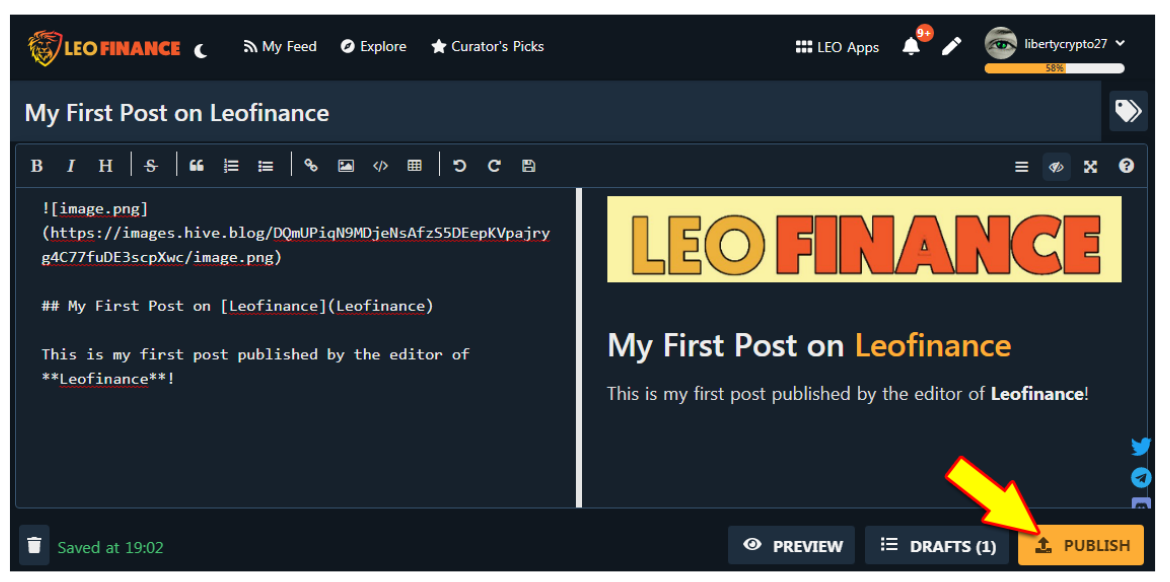This screenshot has height=582, width=1170.
Task: Toggle the side-by-side preview eye icon
Action: [x=1056, y=166]
